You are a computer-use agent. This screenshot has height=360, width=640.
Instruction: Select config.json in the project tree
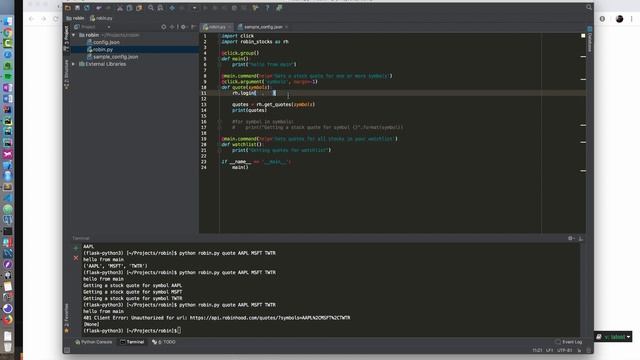(103, 42)
